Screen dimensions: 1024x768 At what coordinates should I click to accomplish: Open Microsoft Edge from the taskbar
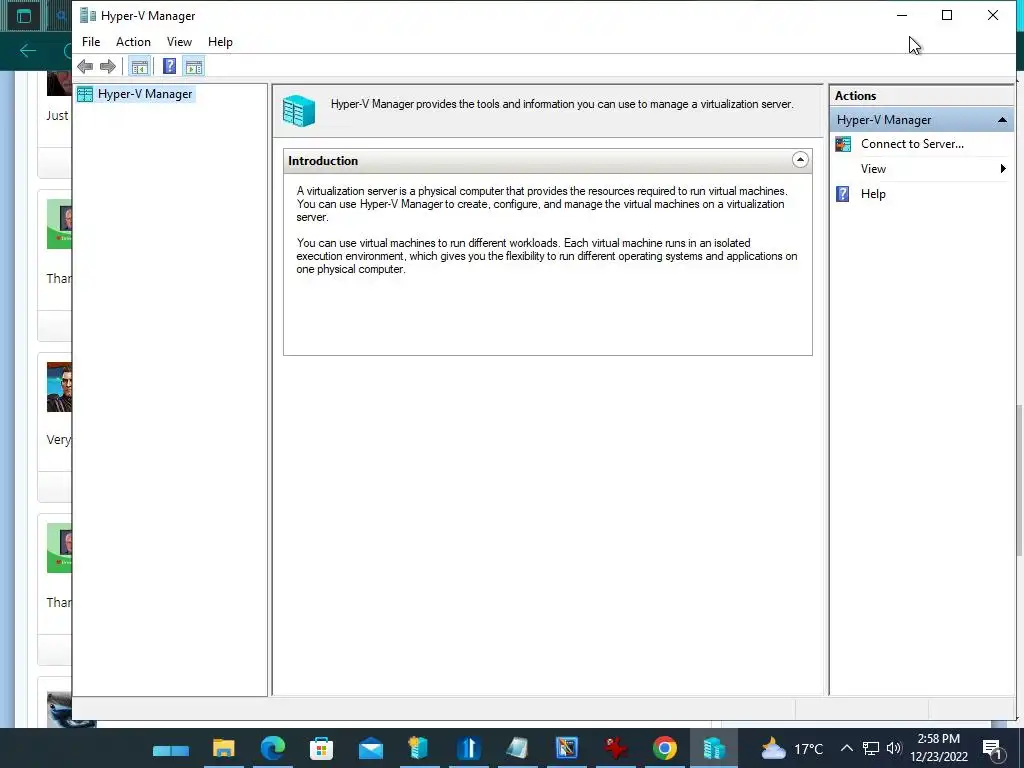272,748
